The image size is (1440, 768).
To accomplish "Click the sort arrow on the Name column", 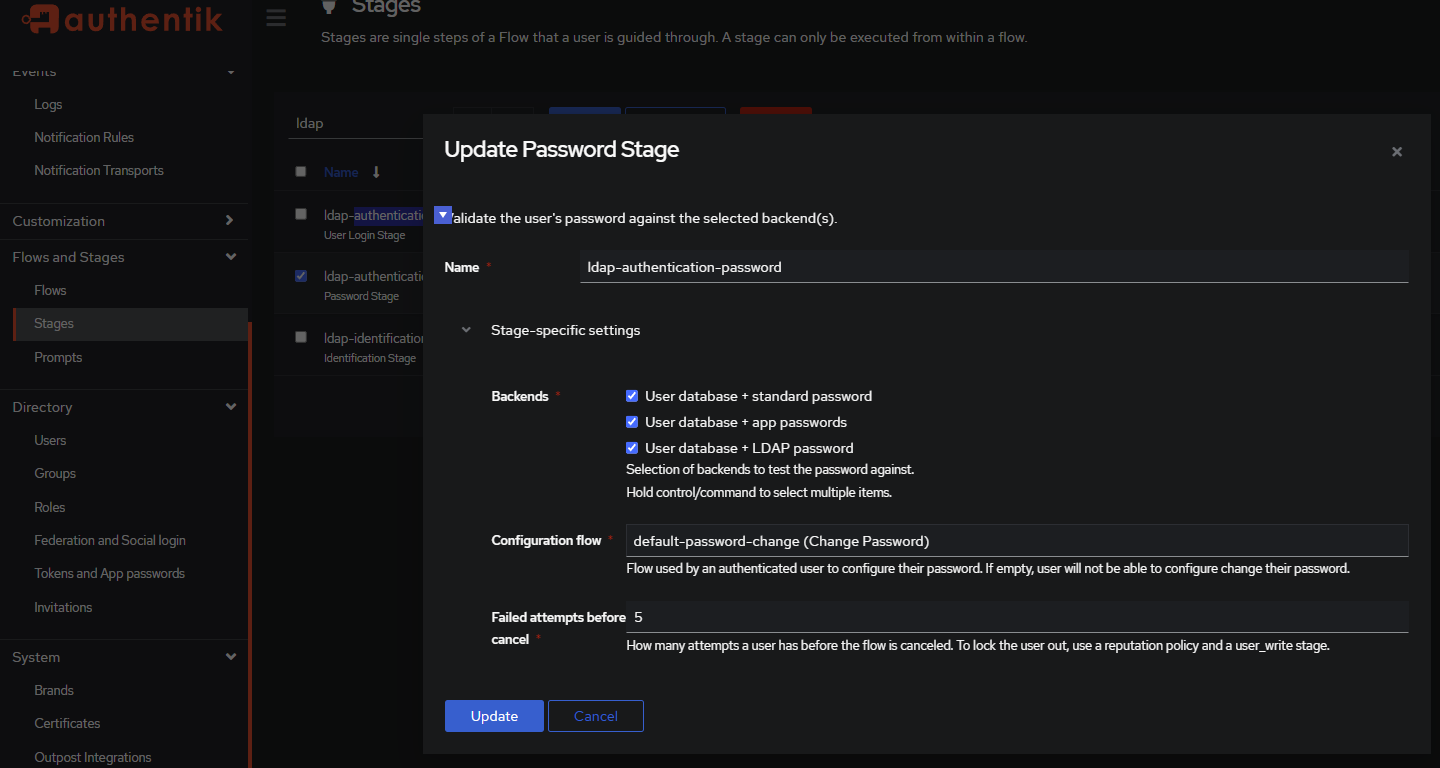I will coord(375,171).
